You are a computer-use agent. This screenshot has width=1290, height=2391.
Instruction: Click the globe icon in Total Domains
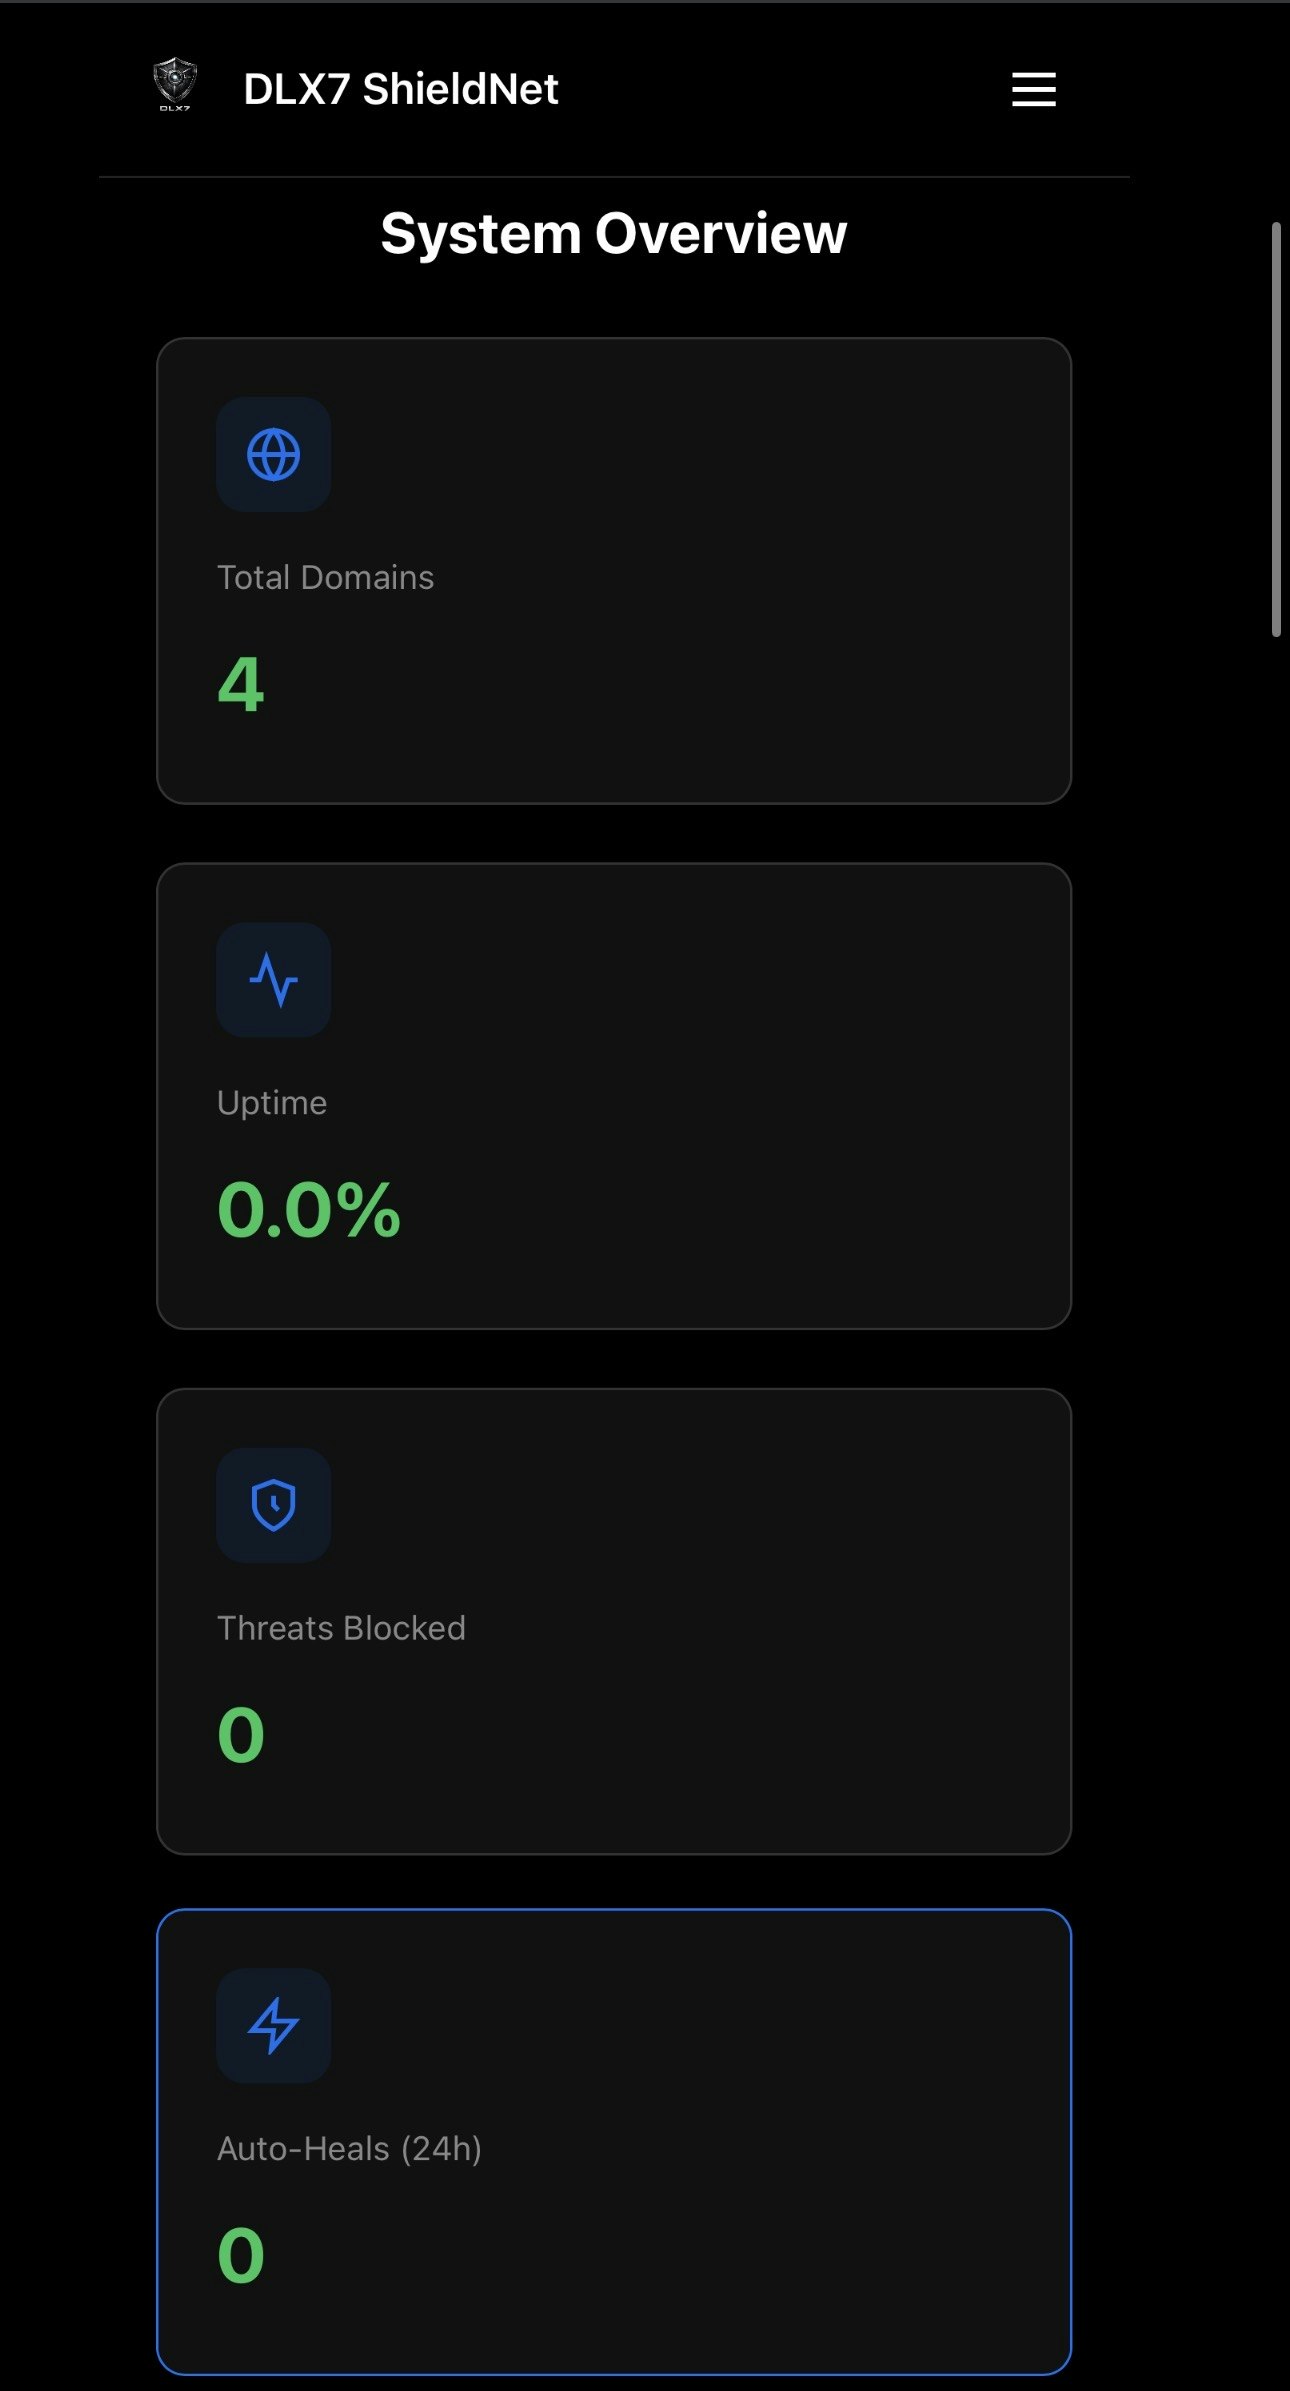[x=273, y=455]
